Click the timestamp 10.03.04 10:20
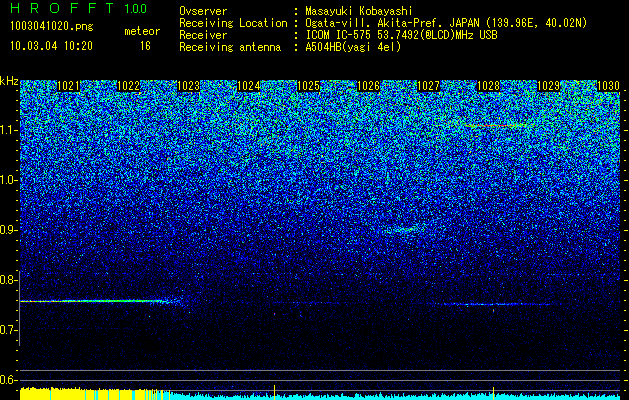Screen dimensions: 629x400 pos(51,46)
